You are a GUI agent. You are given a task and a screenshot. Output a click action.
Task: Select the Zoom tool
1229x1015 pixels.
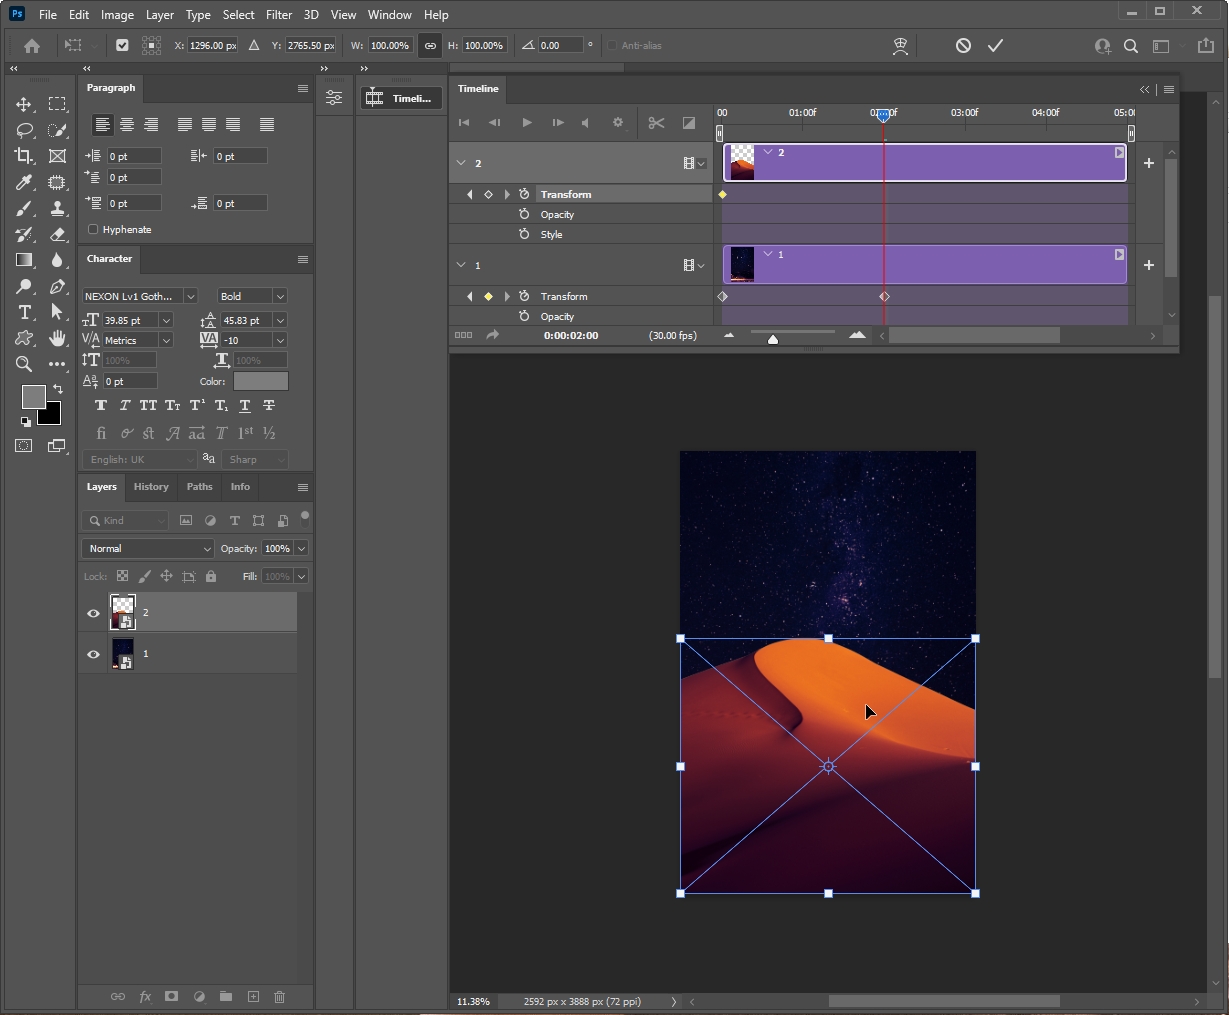(24, 365)
